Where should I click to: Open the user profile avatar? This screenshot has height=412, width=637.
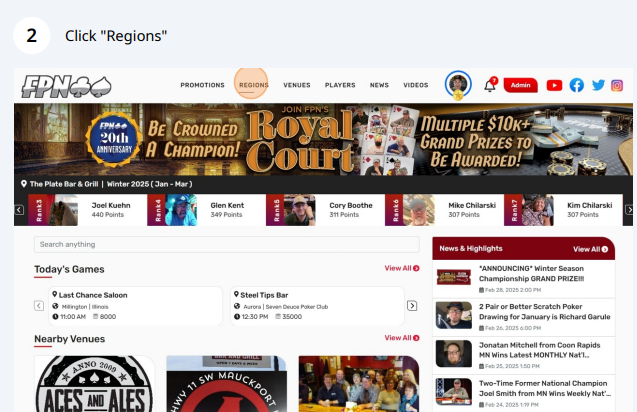pos(458,85)
